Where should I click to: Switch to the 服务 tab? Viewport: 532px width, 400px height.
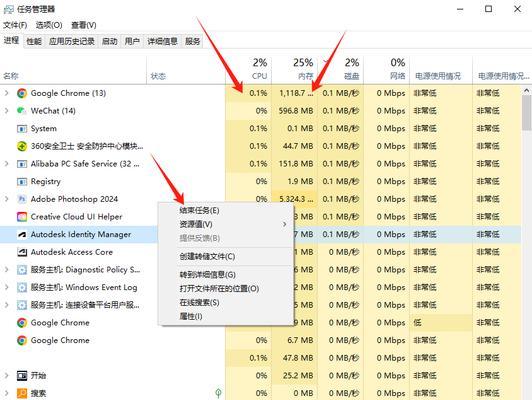pyautogui.click(x=192, y=41)
